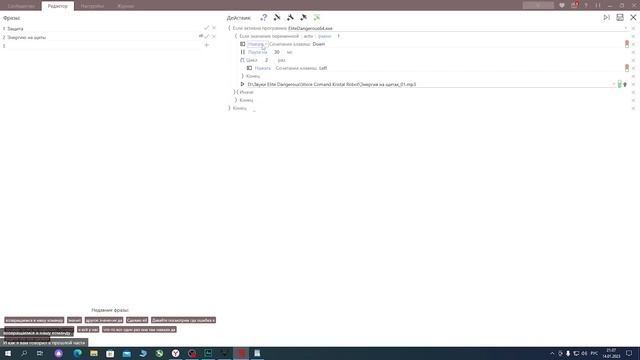Click the Left key combination value
The height and width of the screenshot is (360, 640).
pos(323,68)
